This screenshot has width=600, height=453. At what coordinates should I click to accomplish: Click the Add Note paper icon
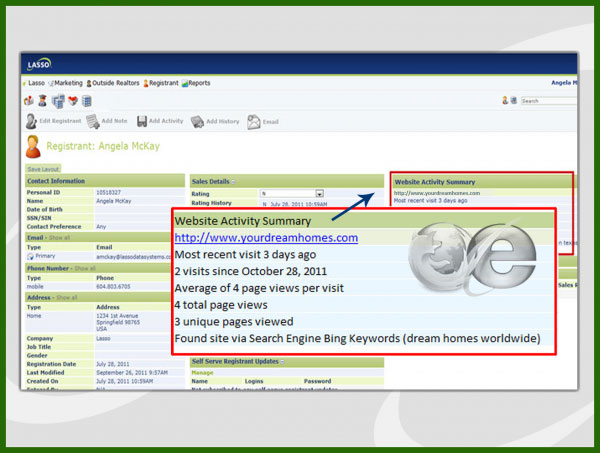click(92, 122)
